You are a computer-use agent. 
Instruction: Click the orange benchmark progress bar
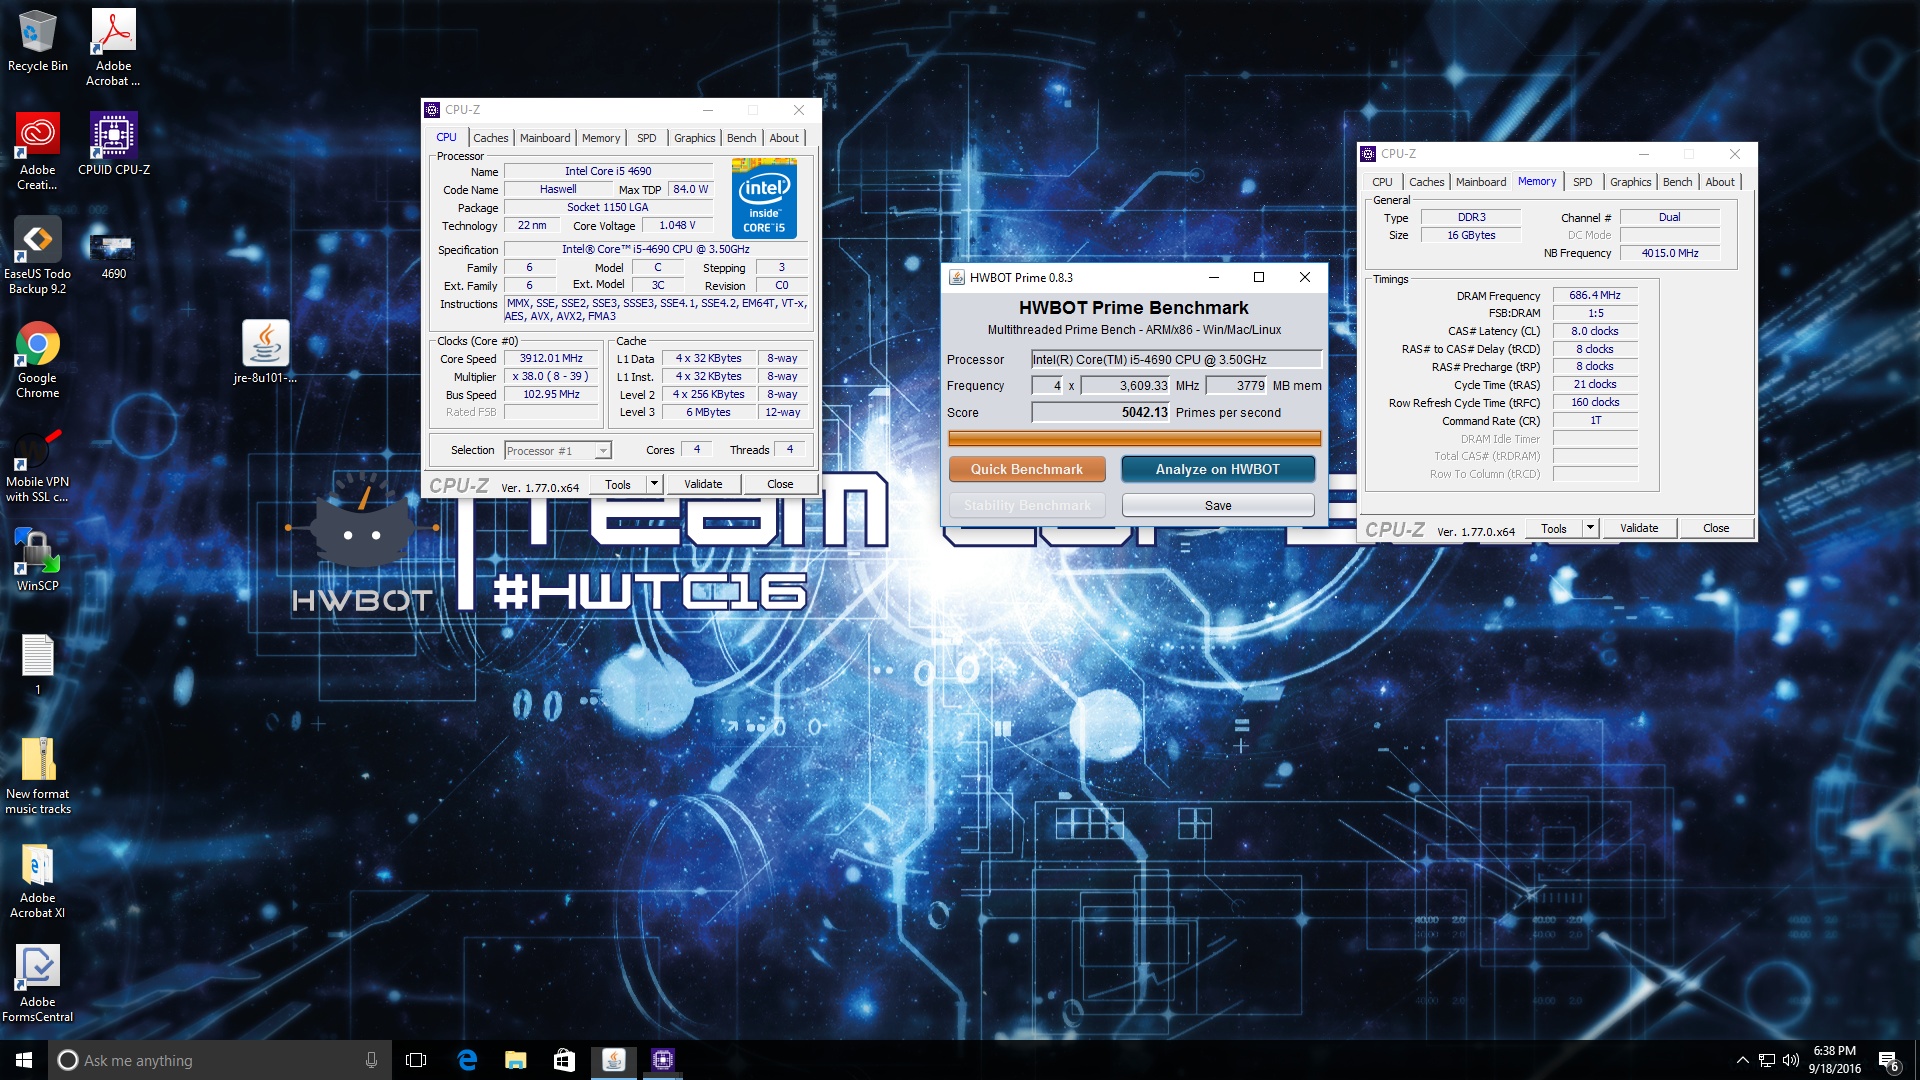(x=1135, y=438)
